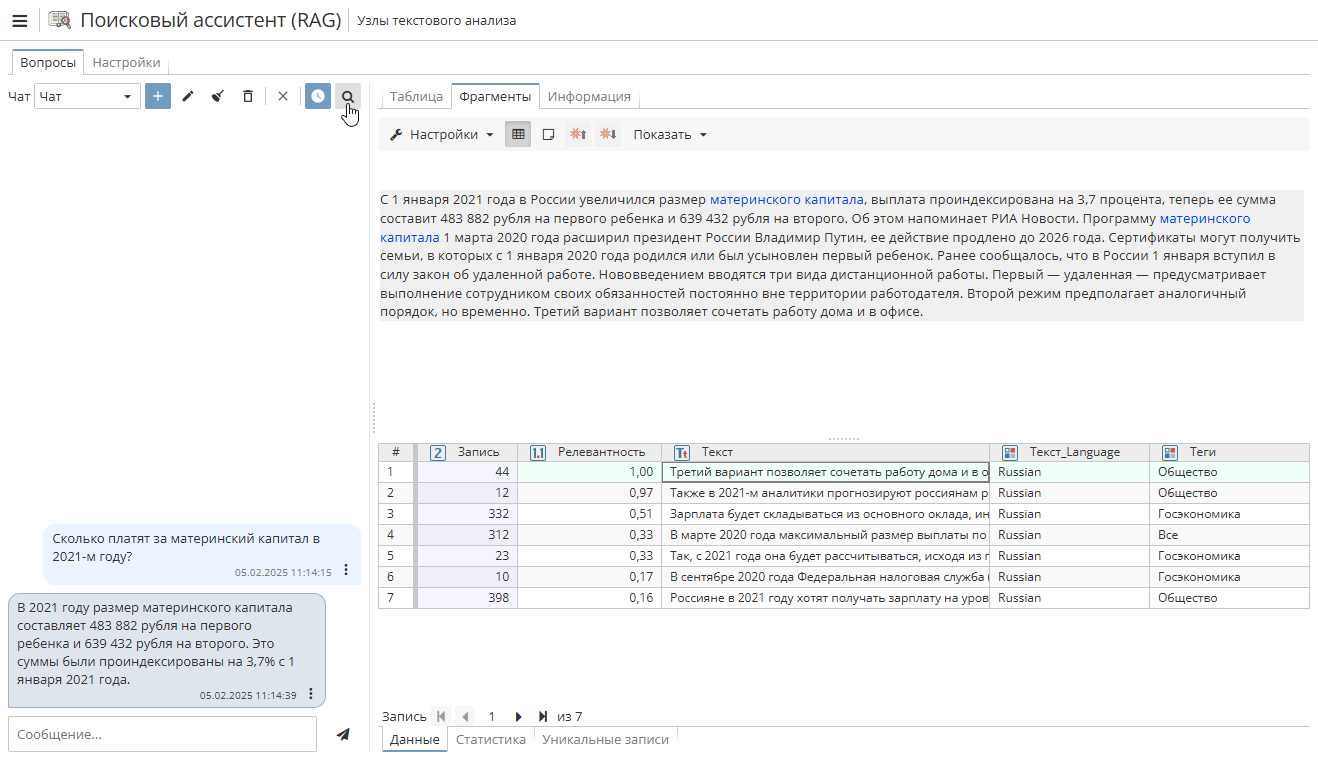This screenshot has width=1318, height=760.
Task: Add a new chat with plus button
Action: (x=158, y=96)
